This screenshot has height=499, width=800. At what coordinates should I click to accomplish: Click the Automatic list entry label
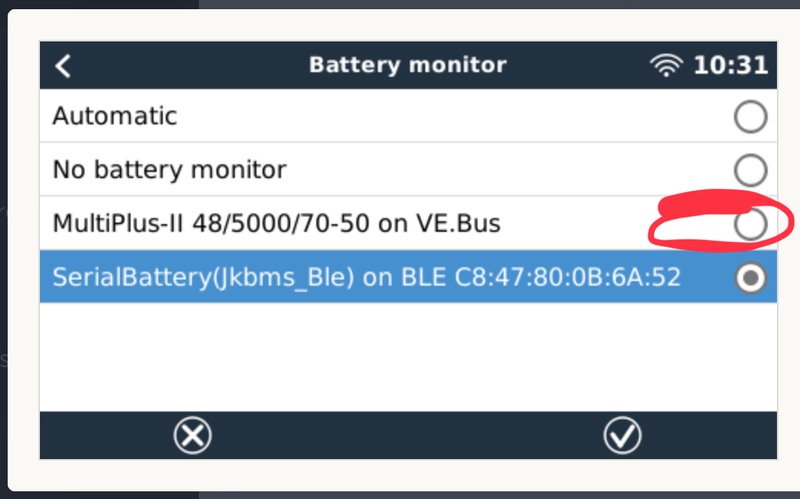(115, 116)
